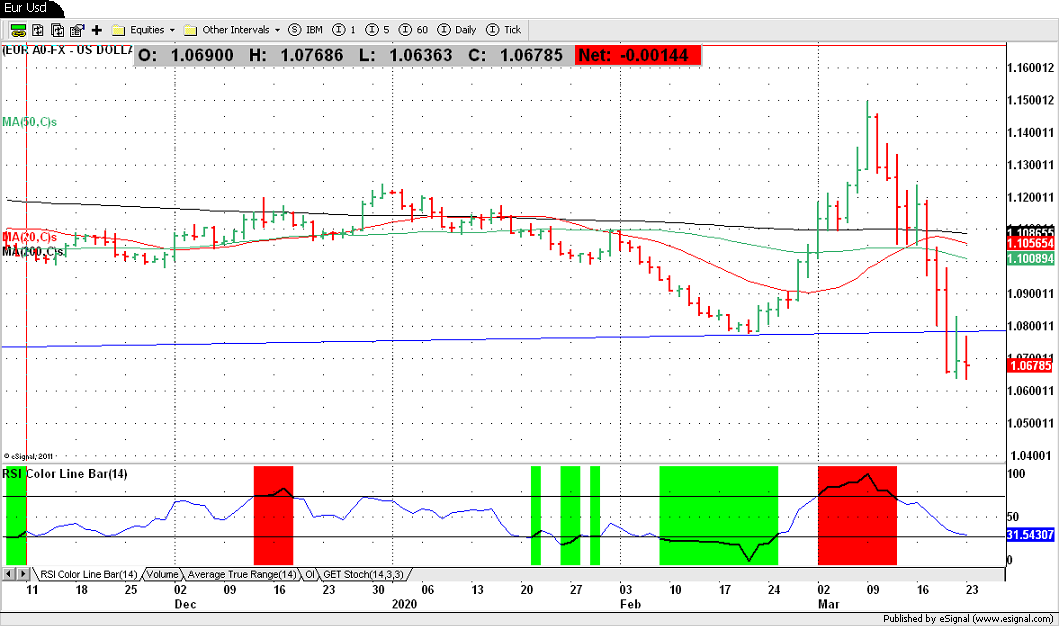Image resolution: width=1059 pixels, height=626 pixels.
Task: Click the properties checklist toolbar icon
Action: pyautogui.click(x=77, y=30)
